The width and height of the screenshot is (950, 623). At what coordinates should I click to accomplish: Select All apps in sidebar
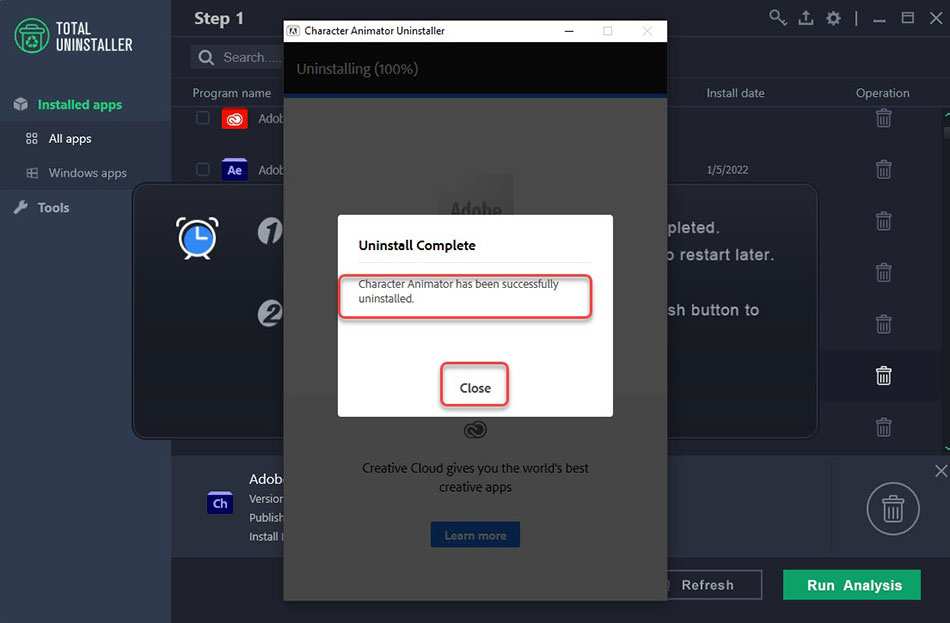click(x=70, y=139)
